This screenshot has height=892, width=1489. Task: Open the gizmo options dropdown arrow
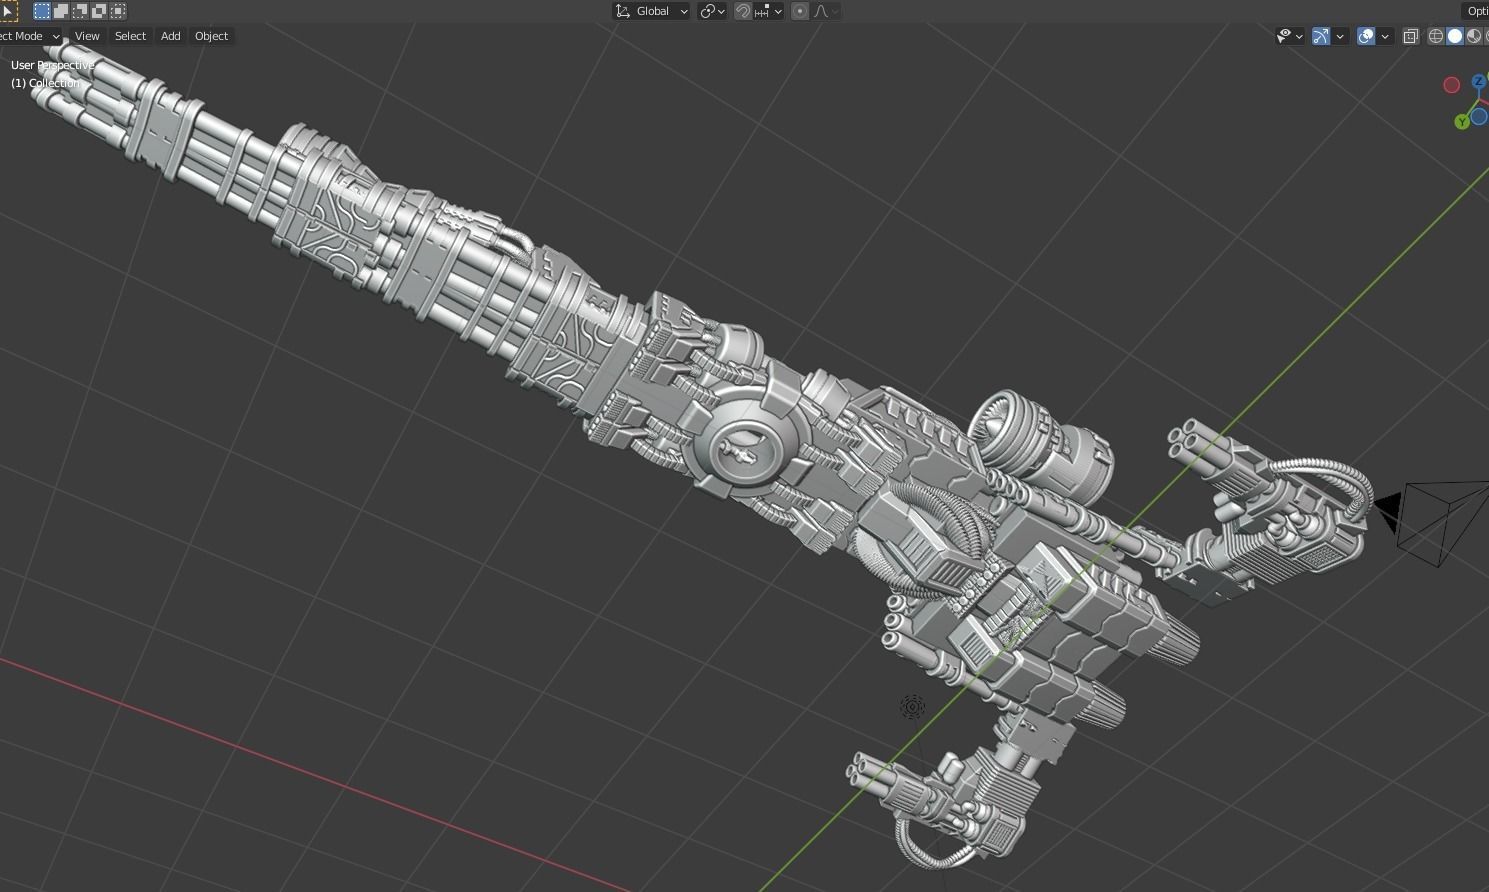point(1340,36)
